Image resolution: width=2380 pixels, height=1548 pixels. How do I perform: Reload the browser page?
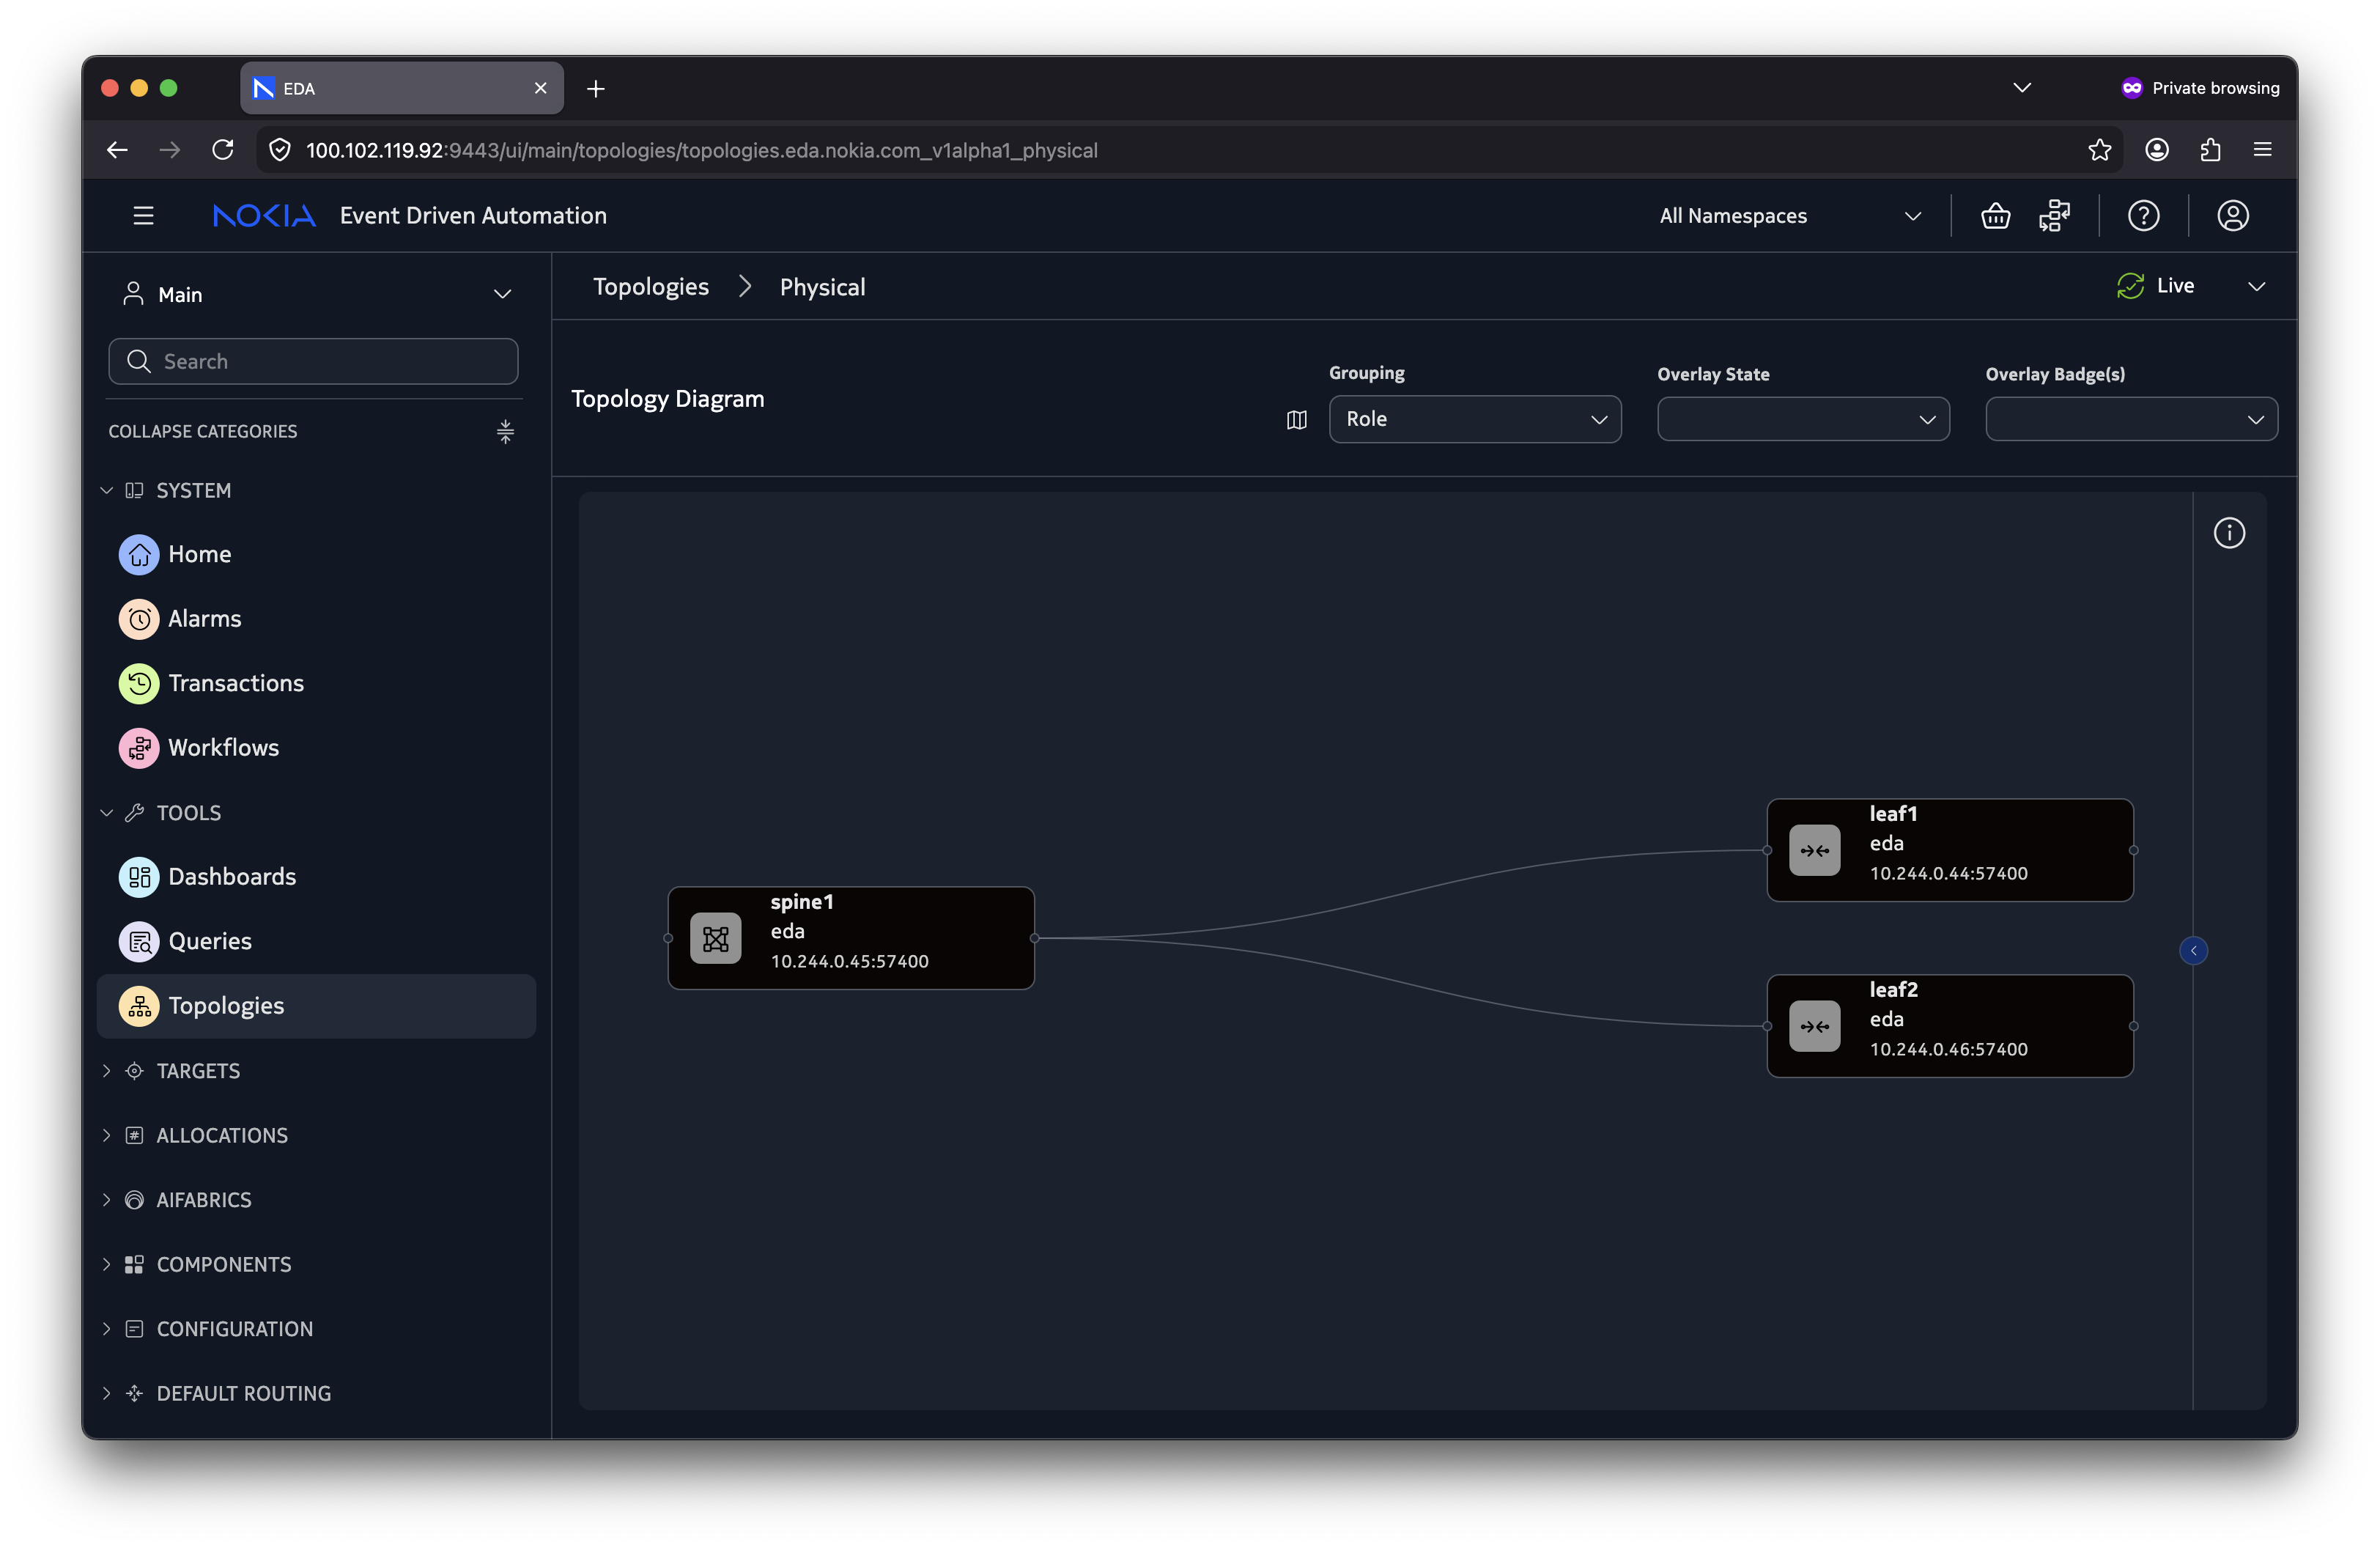click(x=223, y=150)
